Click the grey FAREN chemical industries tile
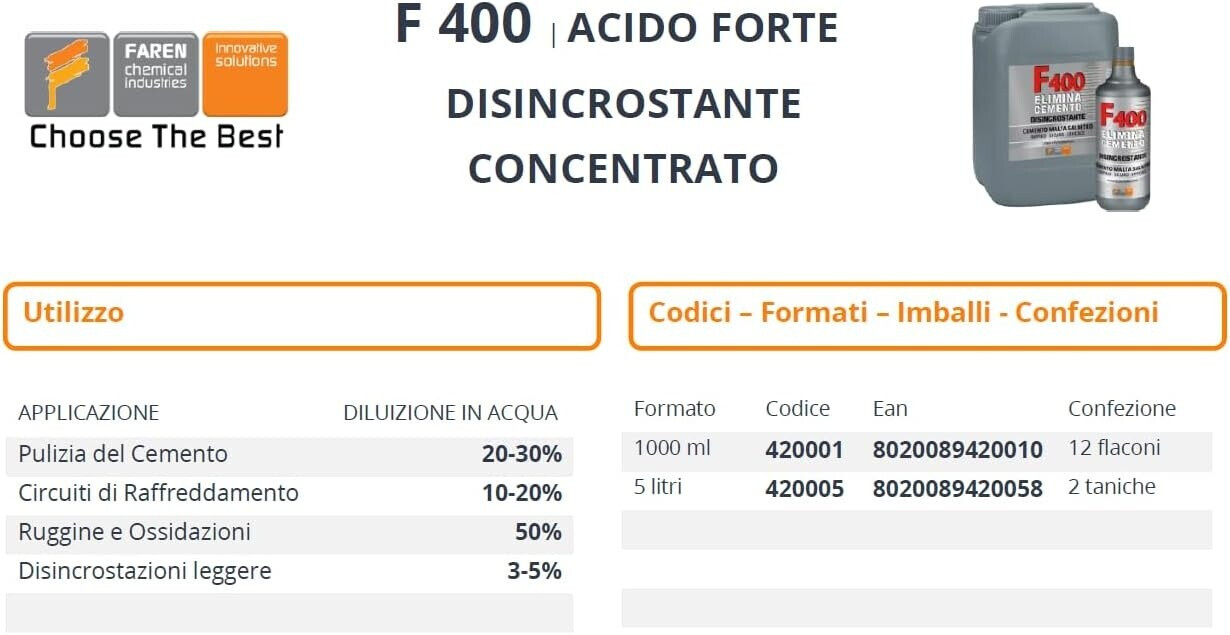 coord(155,74)
